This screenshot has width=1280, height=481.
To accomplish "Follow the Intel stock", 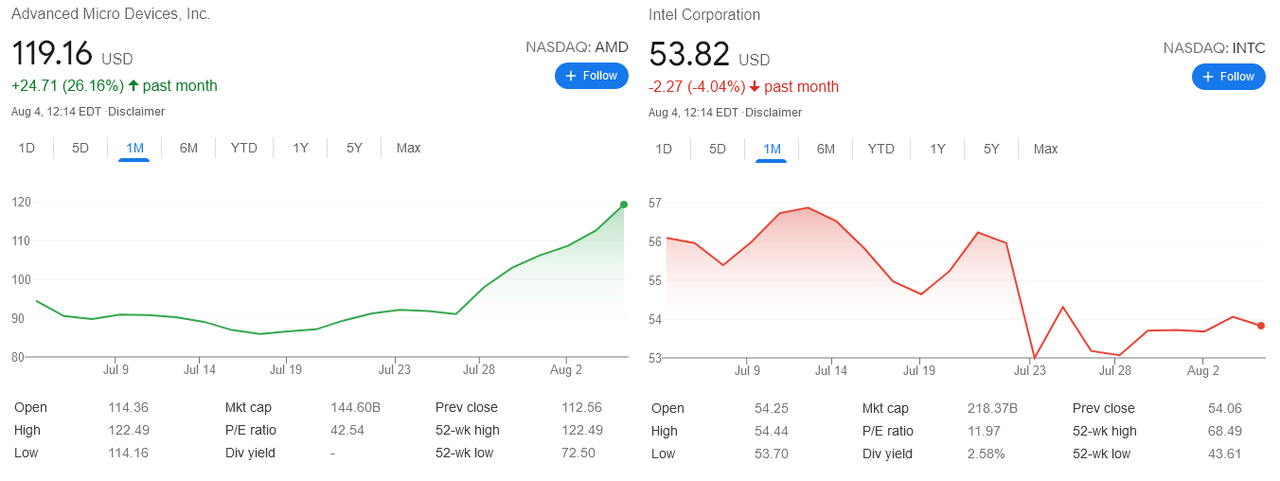I will pyautogui.click(x=1228, y=77).
